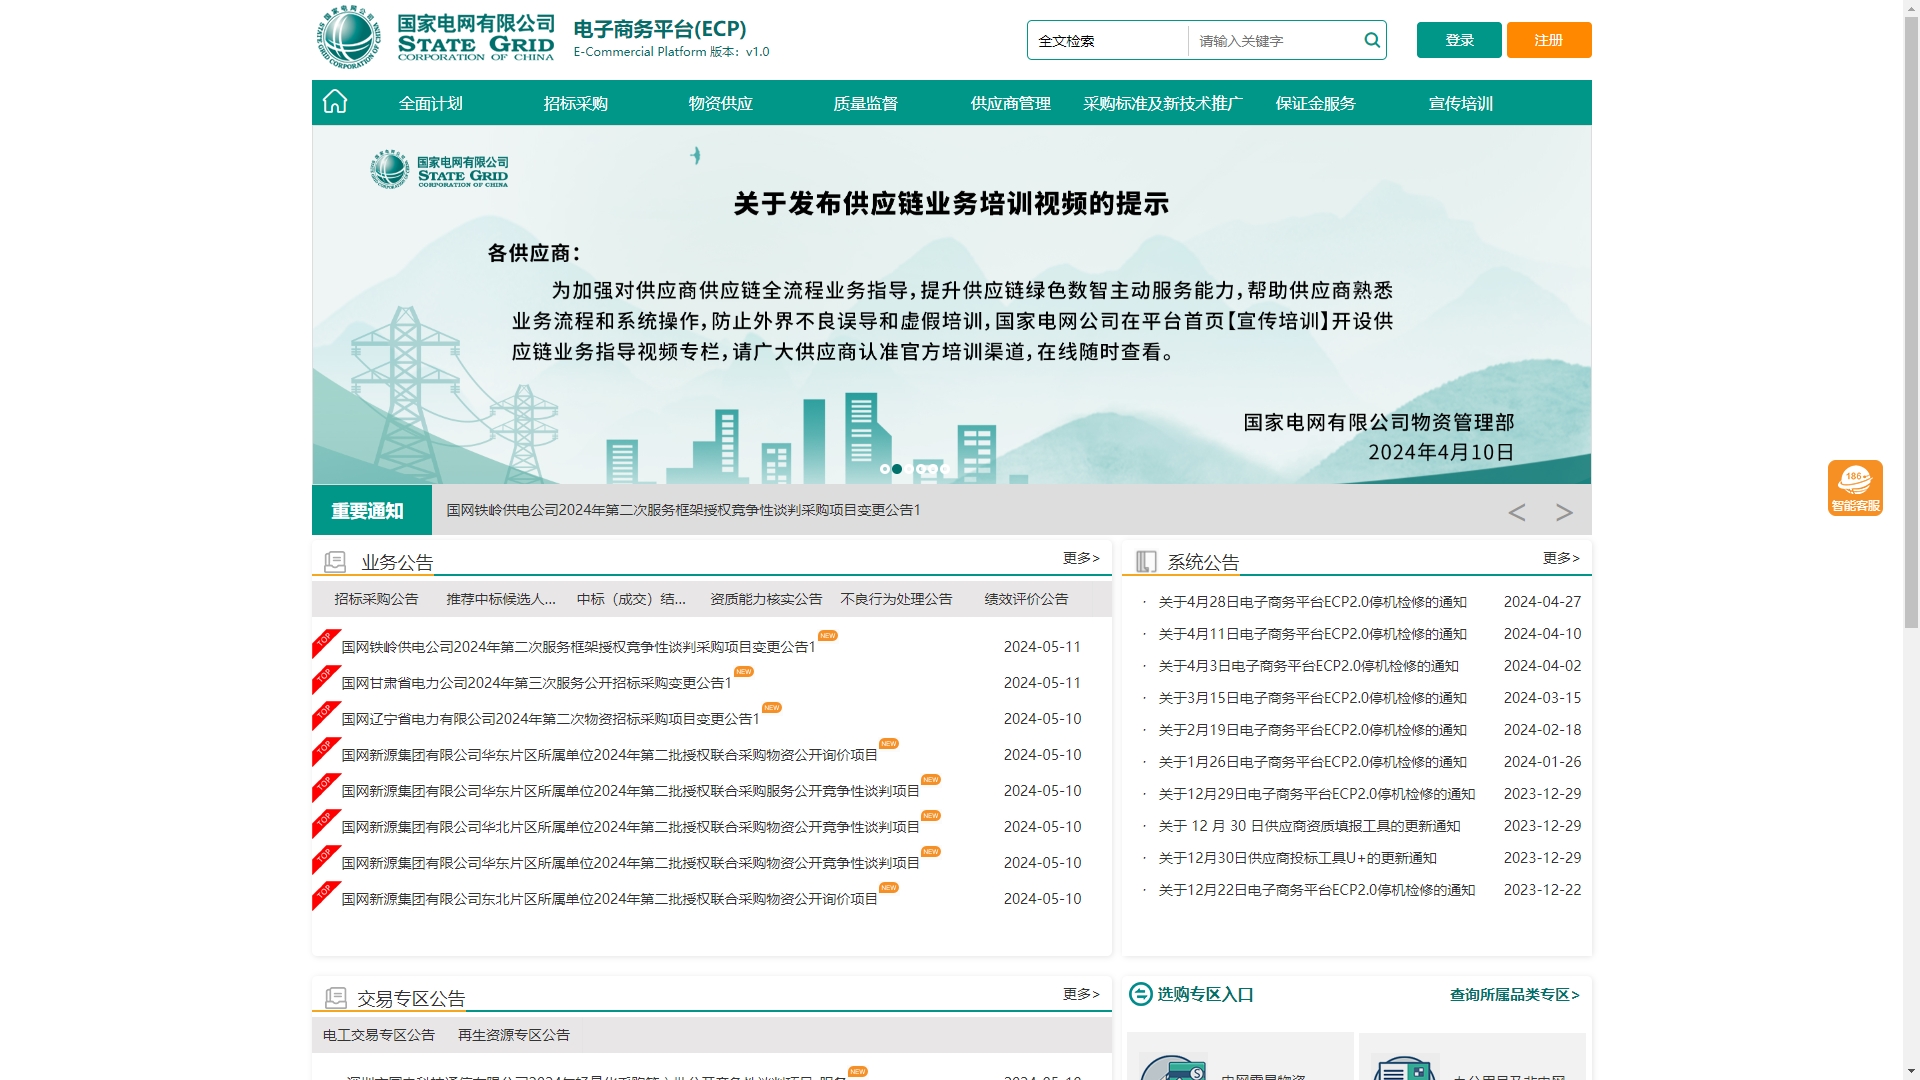
Task: Click the supply chain training banner image
Action: point(951,305)
